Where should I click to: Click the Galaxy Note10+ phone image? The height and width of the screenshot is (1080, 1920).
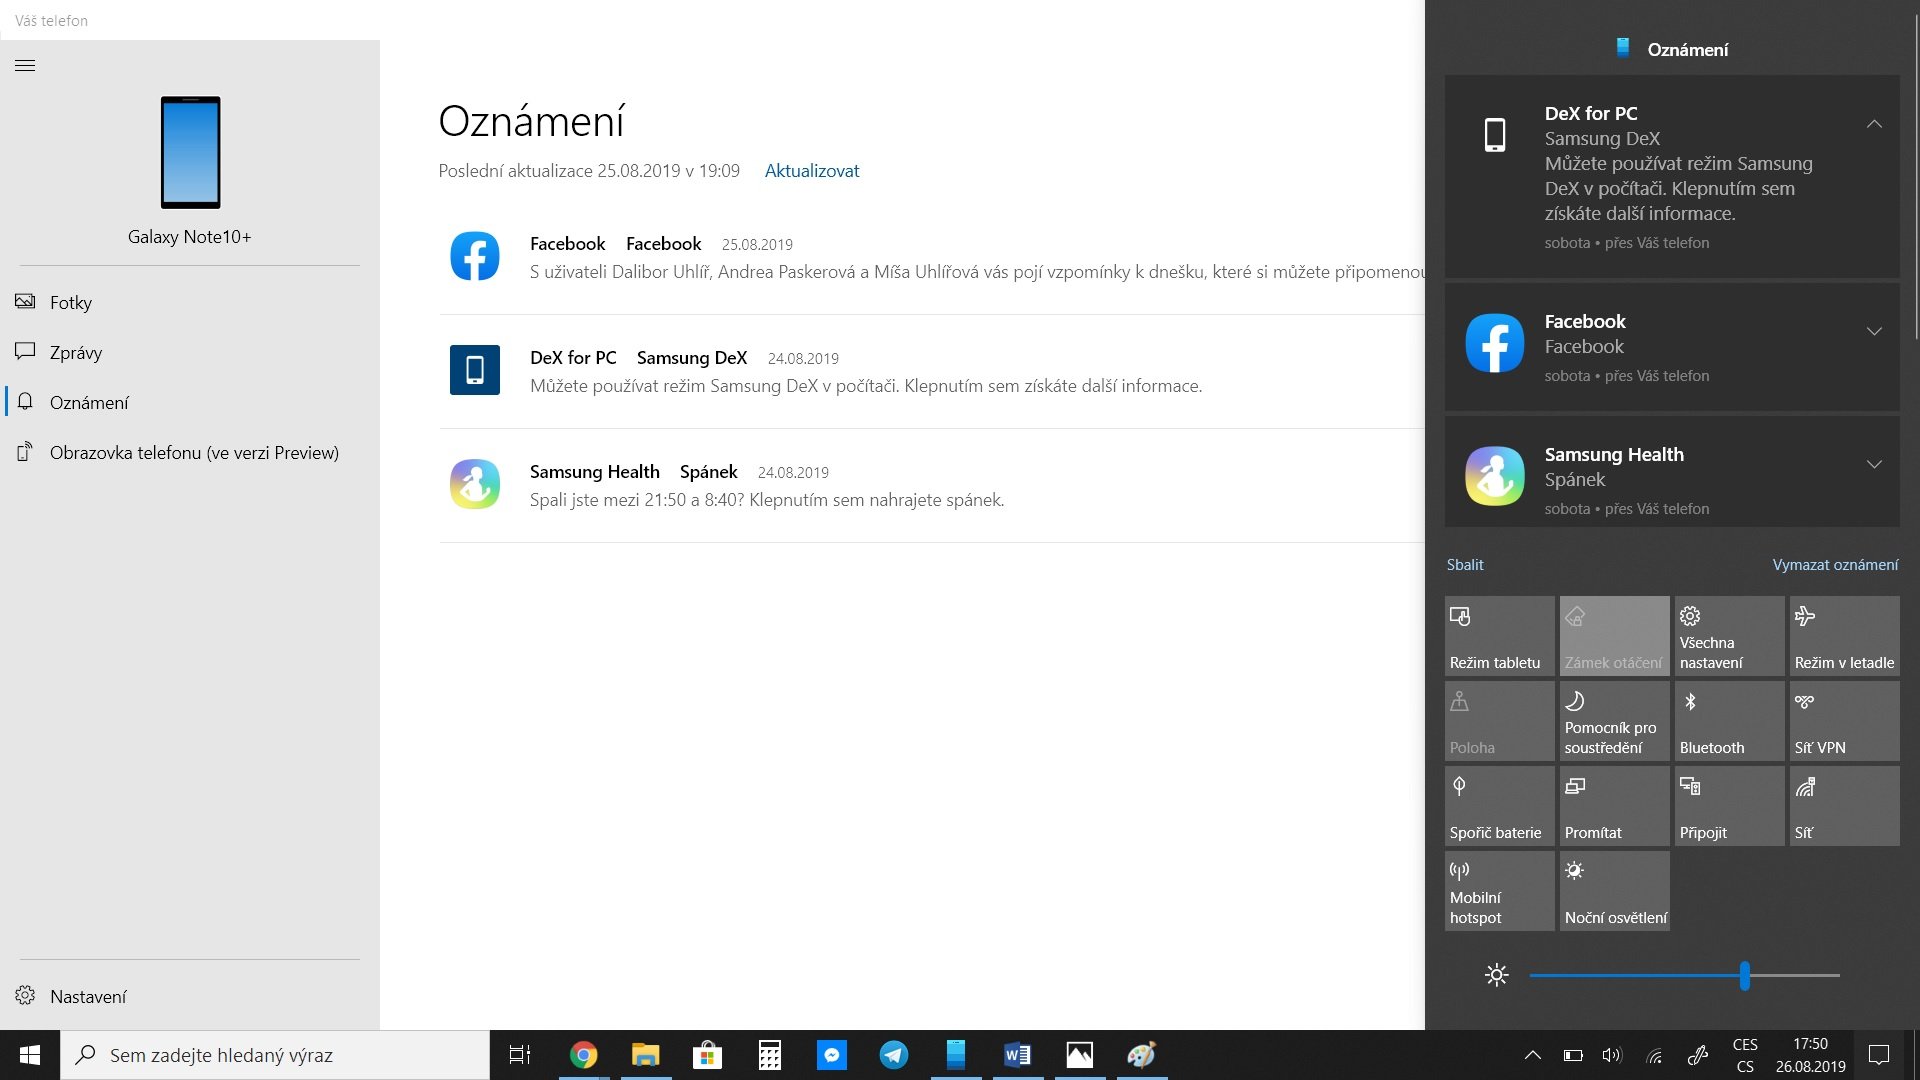[x=190, y=152]
